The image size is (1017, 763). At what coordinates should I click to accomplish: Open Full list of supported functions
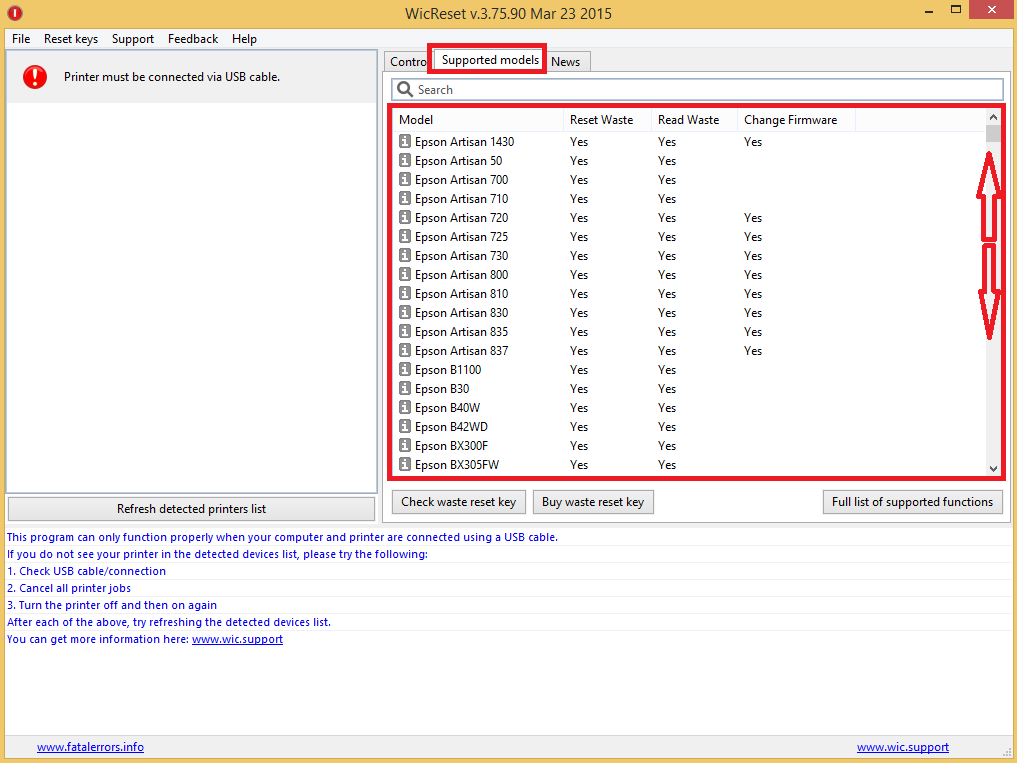(x=913, y=502)
